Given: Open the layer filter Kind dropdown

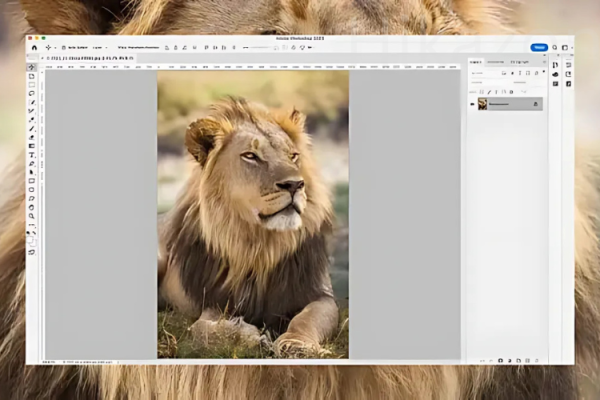Looking at the screenshot, I should (484, 73).
